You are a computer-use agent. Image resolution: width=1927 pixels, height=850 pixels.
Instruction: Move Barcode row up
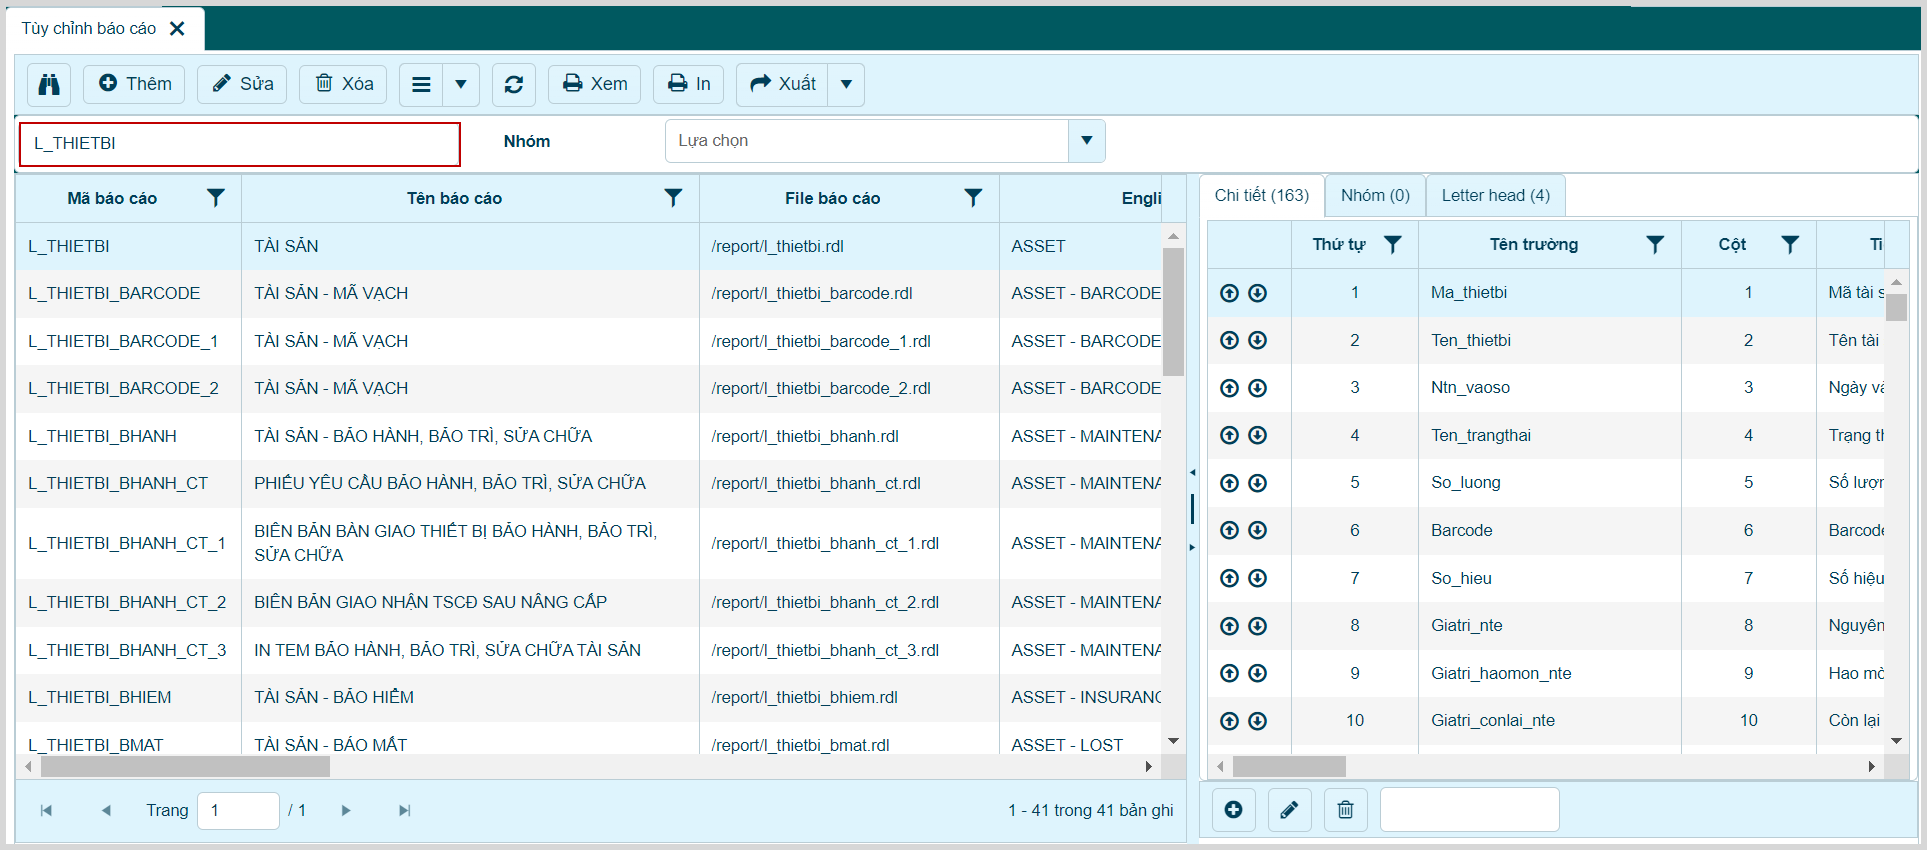pos(1230,530)
